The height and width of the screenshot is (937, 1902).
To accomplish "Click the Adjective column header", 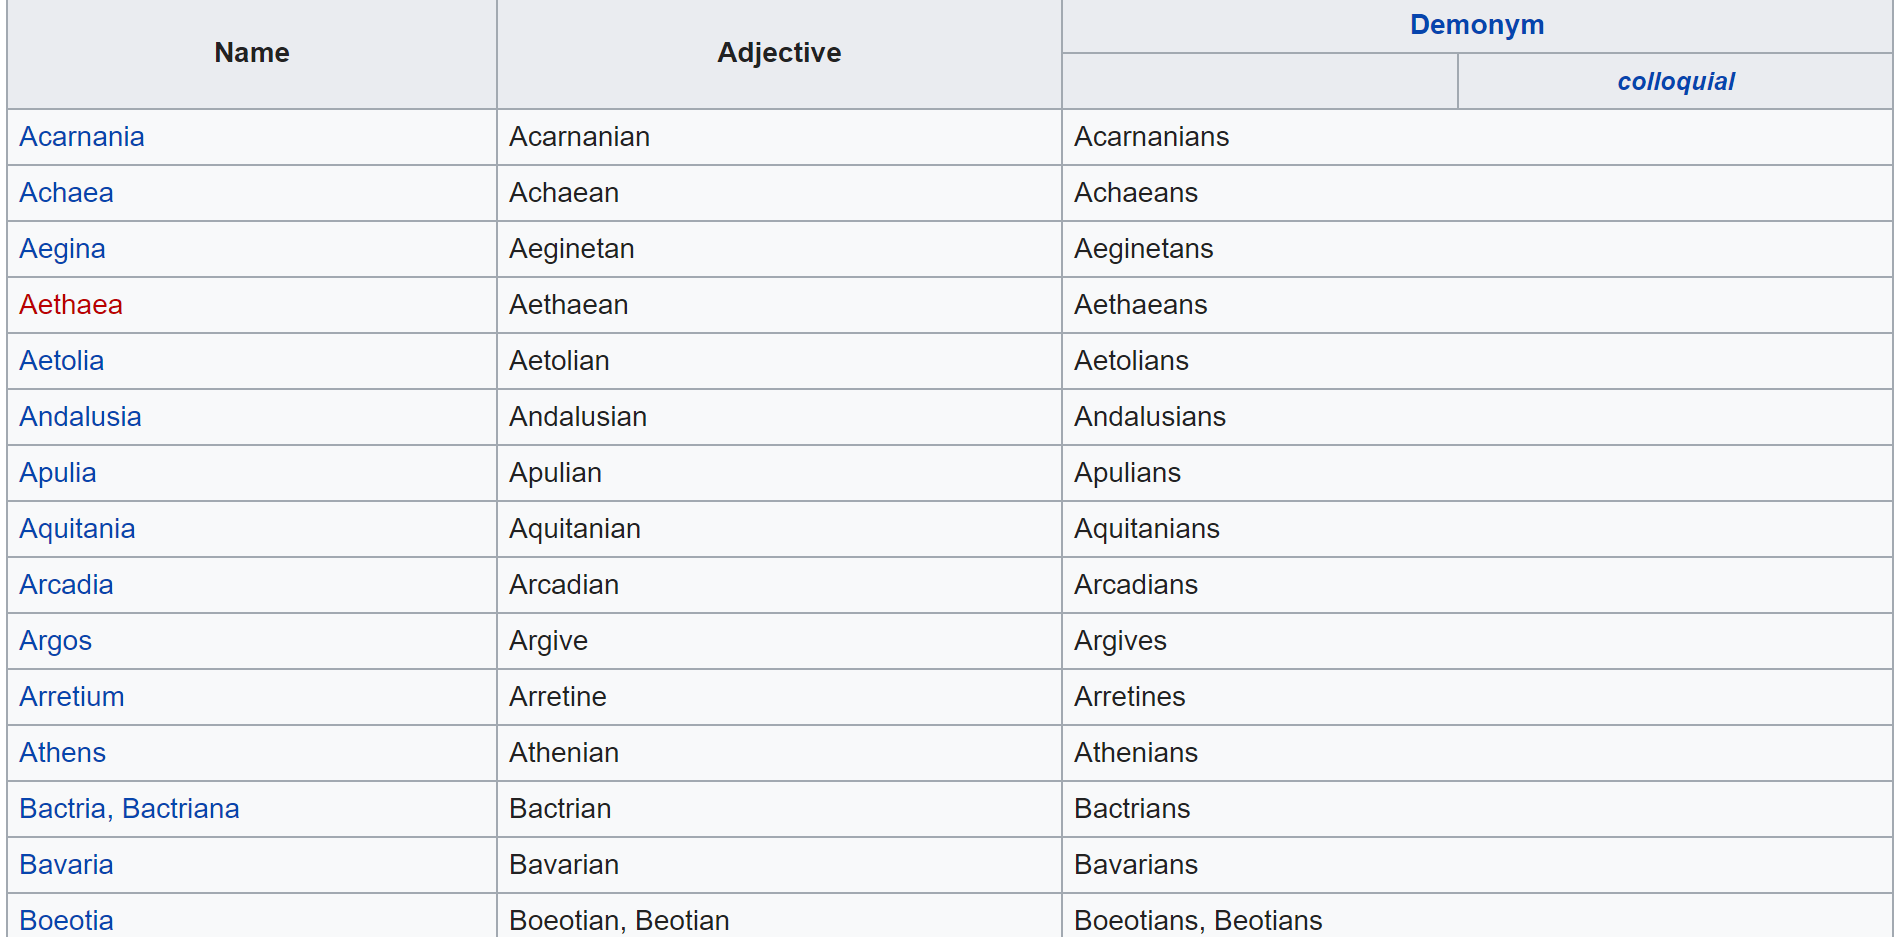I will click(779, 53).
